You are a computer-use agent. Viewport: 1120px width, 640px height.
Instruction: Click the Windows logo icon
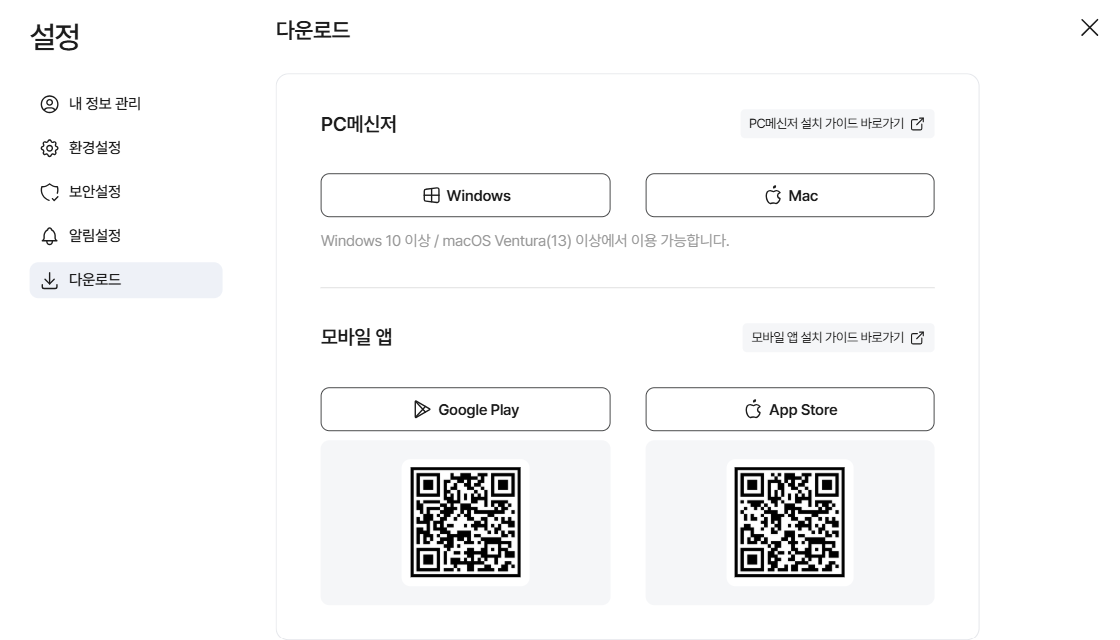pyautogui.click(x=432, y=196)
